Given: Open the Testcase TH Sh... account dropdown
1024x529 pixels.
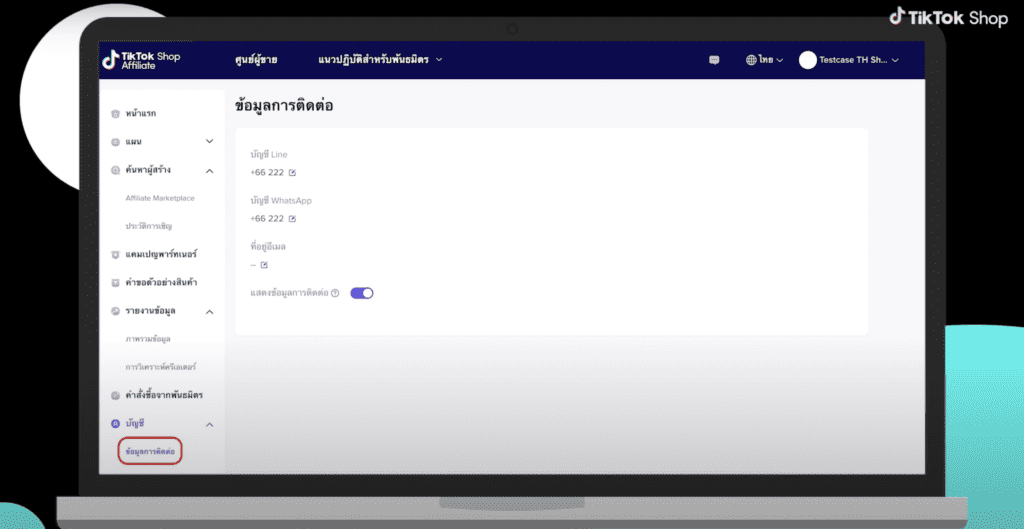Looking at the screenshot, I should pyautogui.click(x=849, y=60).
